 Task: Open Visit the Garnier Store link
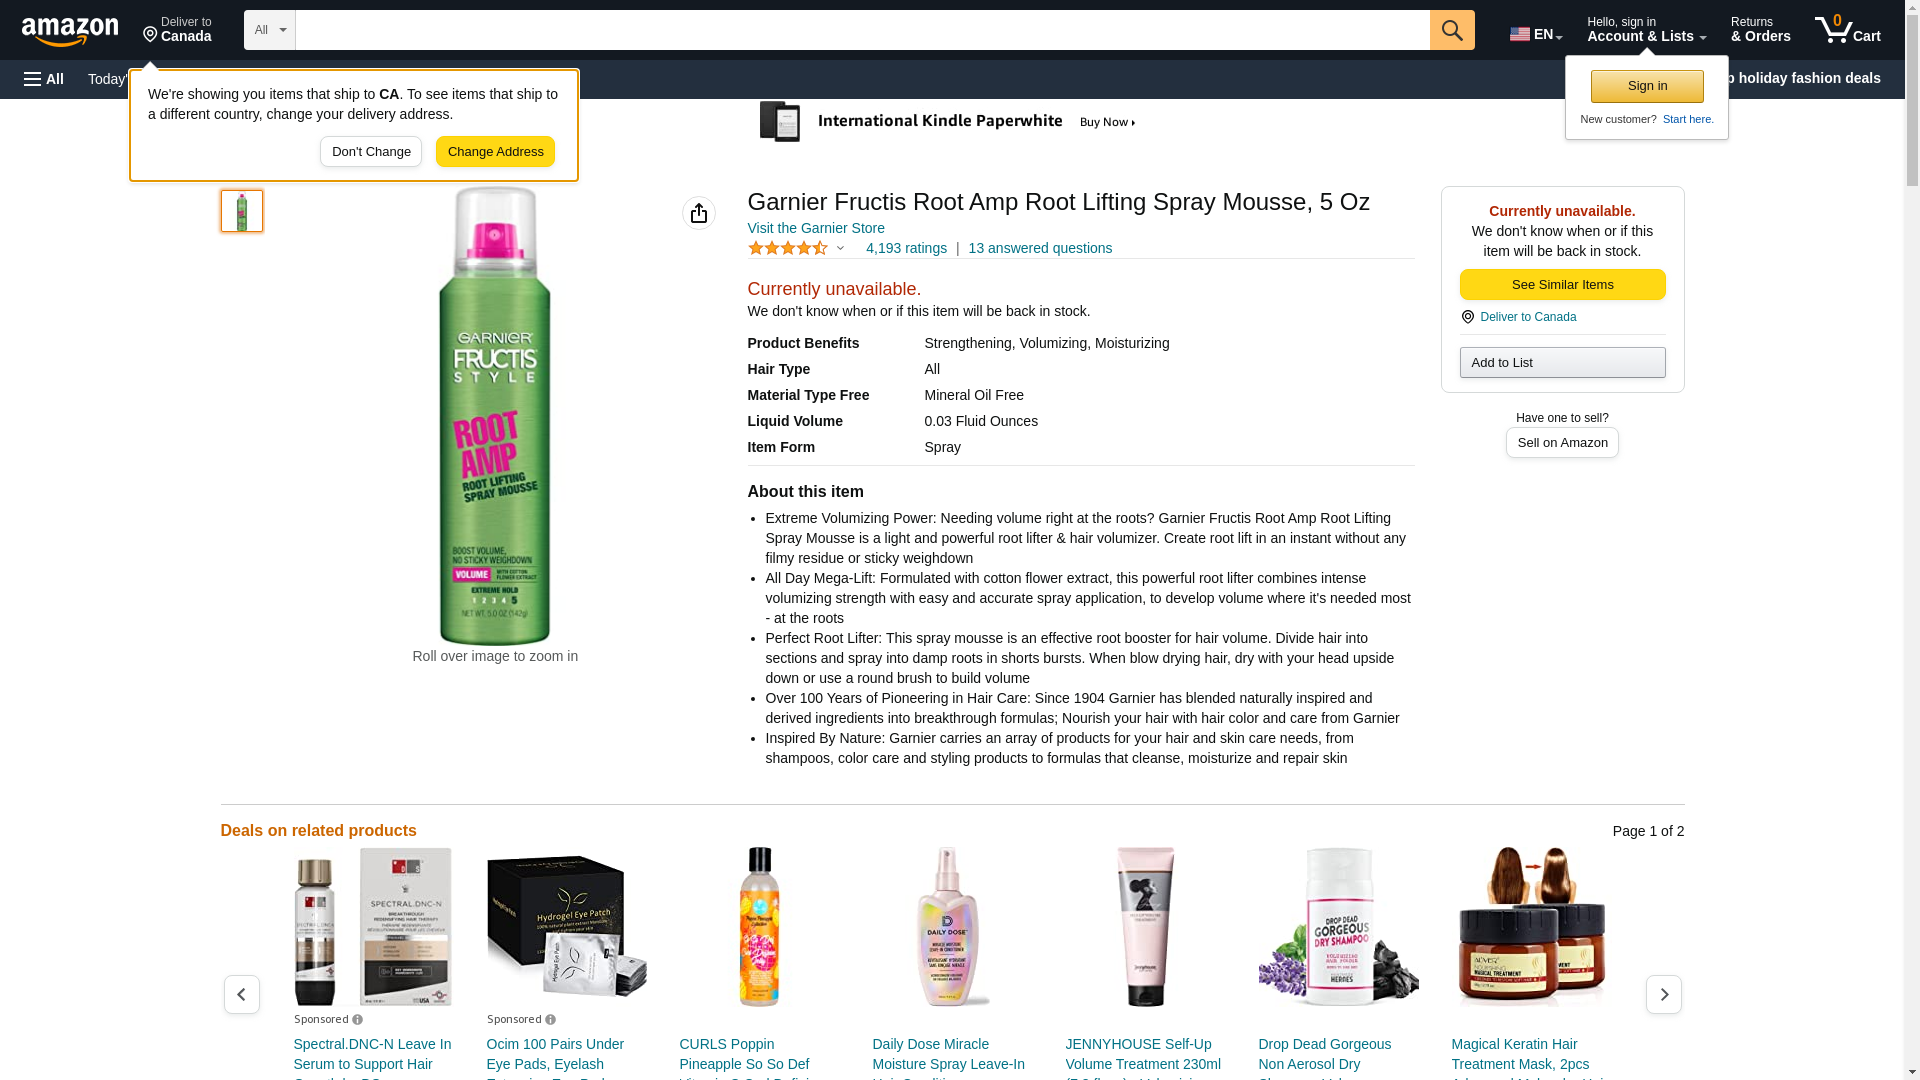tap(816, 228)
